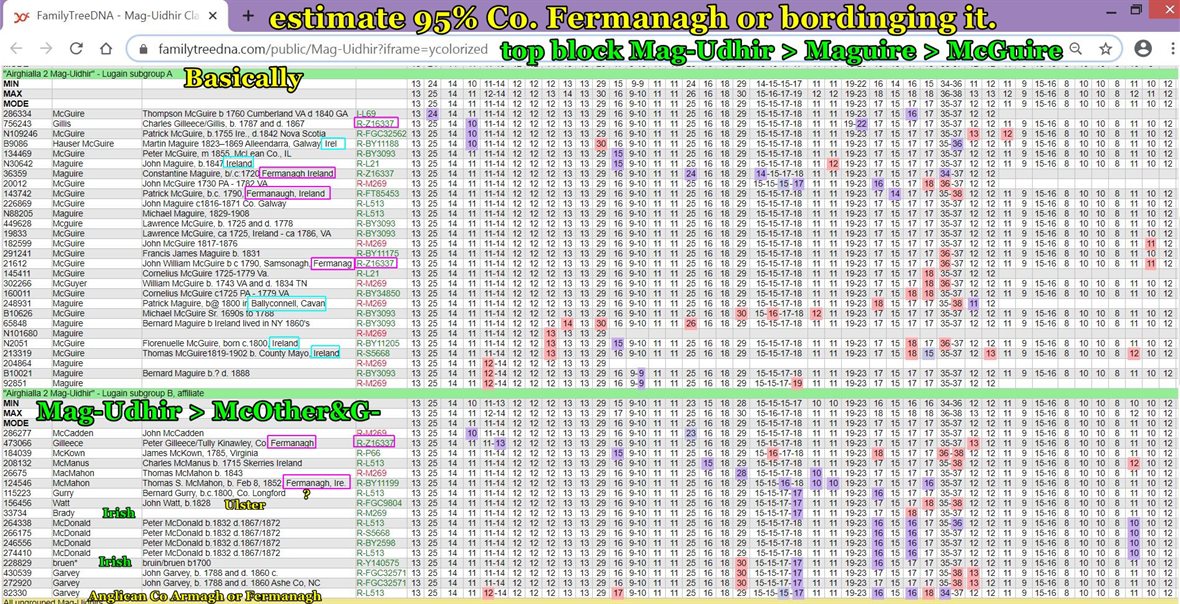Viewport: 1180px width, 604px height.
Task: Click the familytreedna.com address bar
Action: [x=320, y=49]
